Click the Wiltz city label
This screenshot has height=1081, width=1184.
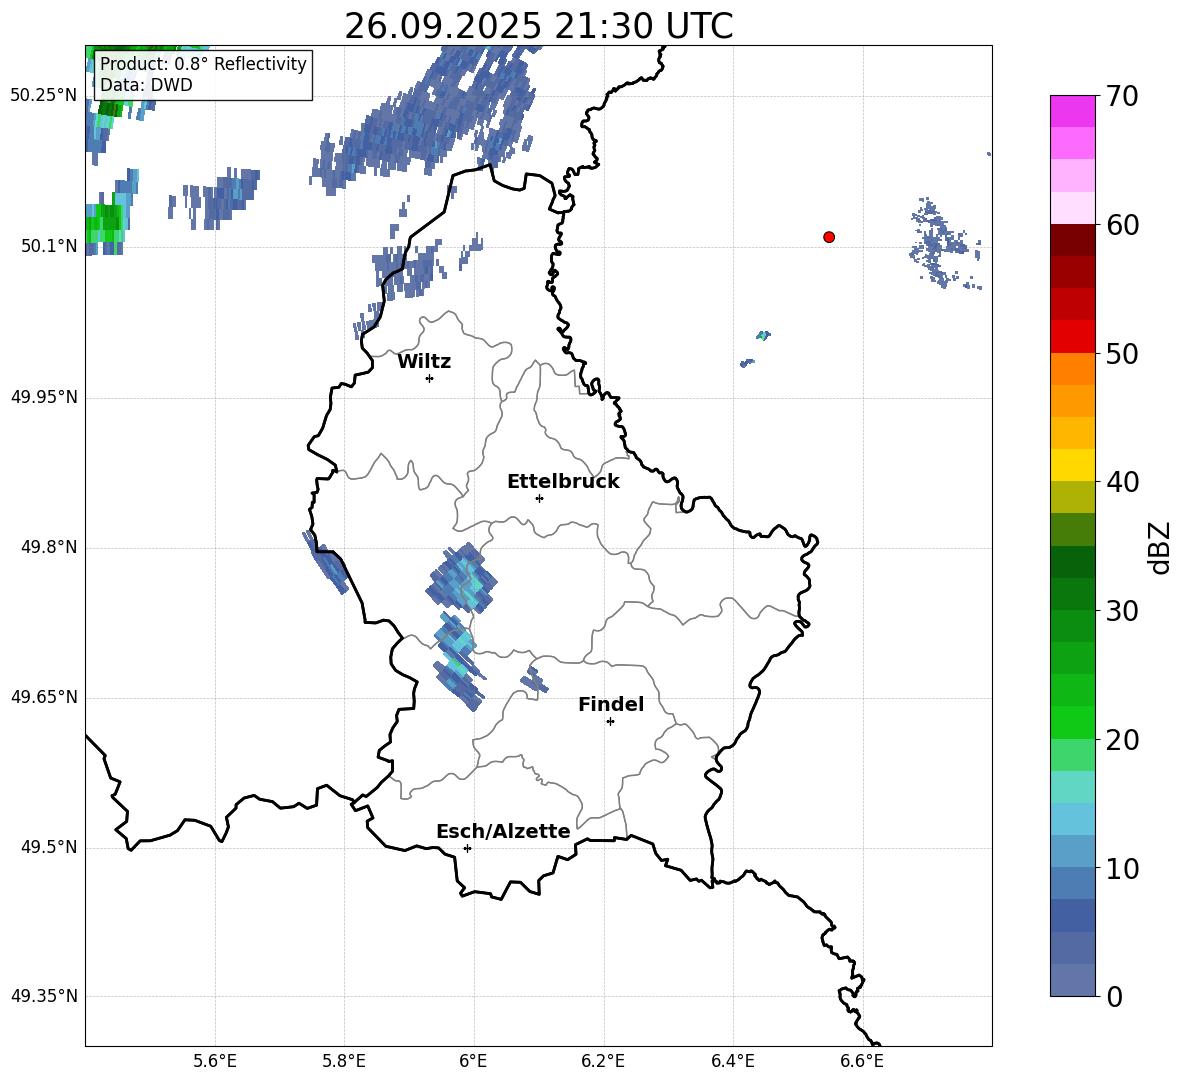click(x=424, y=362)
